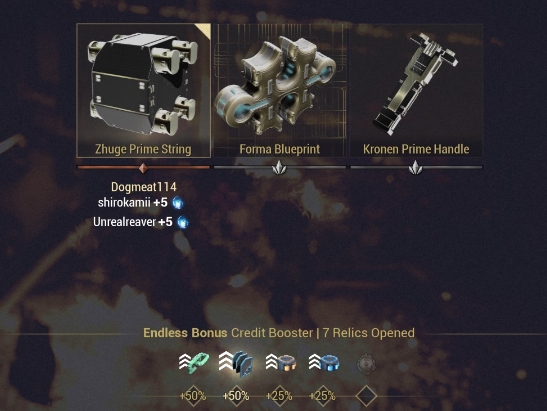Click silver rarity emblem under Kronen Prime Handle
Image resolution: width=547 pixels, height=411 pixels.
click(x=415, y=167)
